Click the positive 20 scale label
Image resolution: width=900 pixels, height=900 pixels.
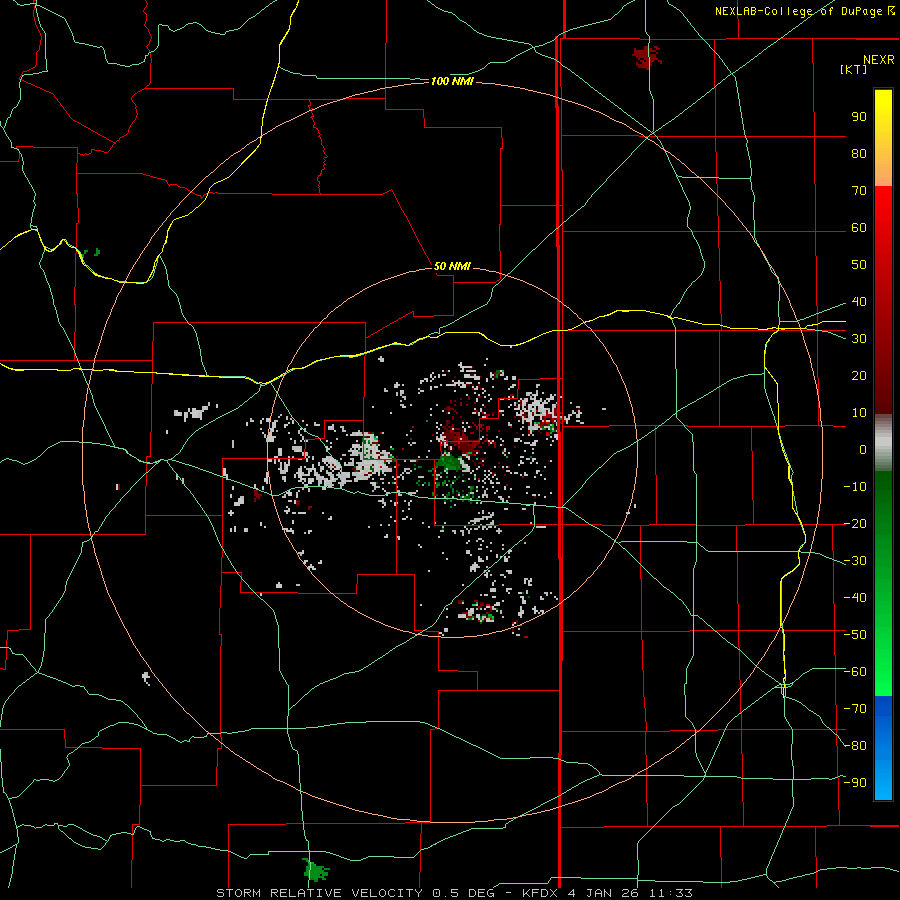click(x=859, y=376)
